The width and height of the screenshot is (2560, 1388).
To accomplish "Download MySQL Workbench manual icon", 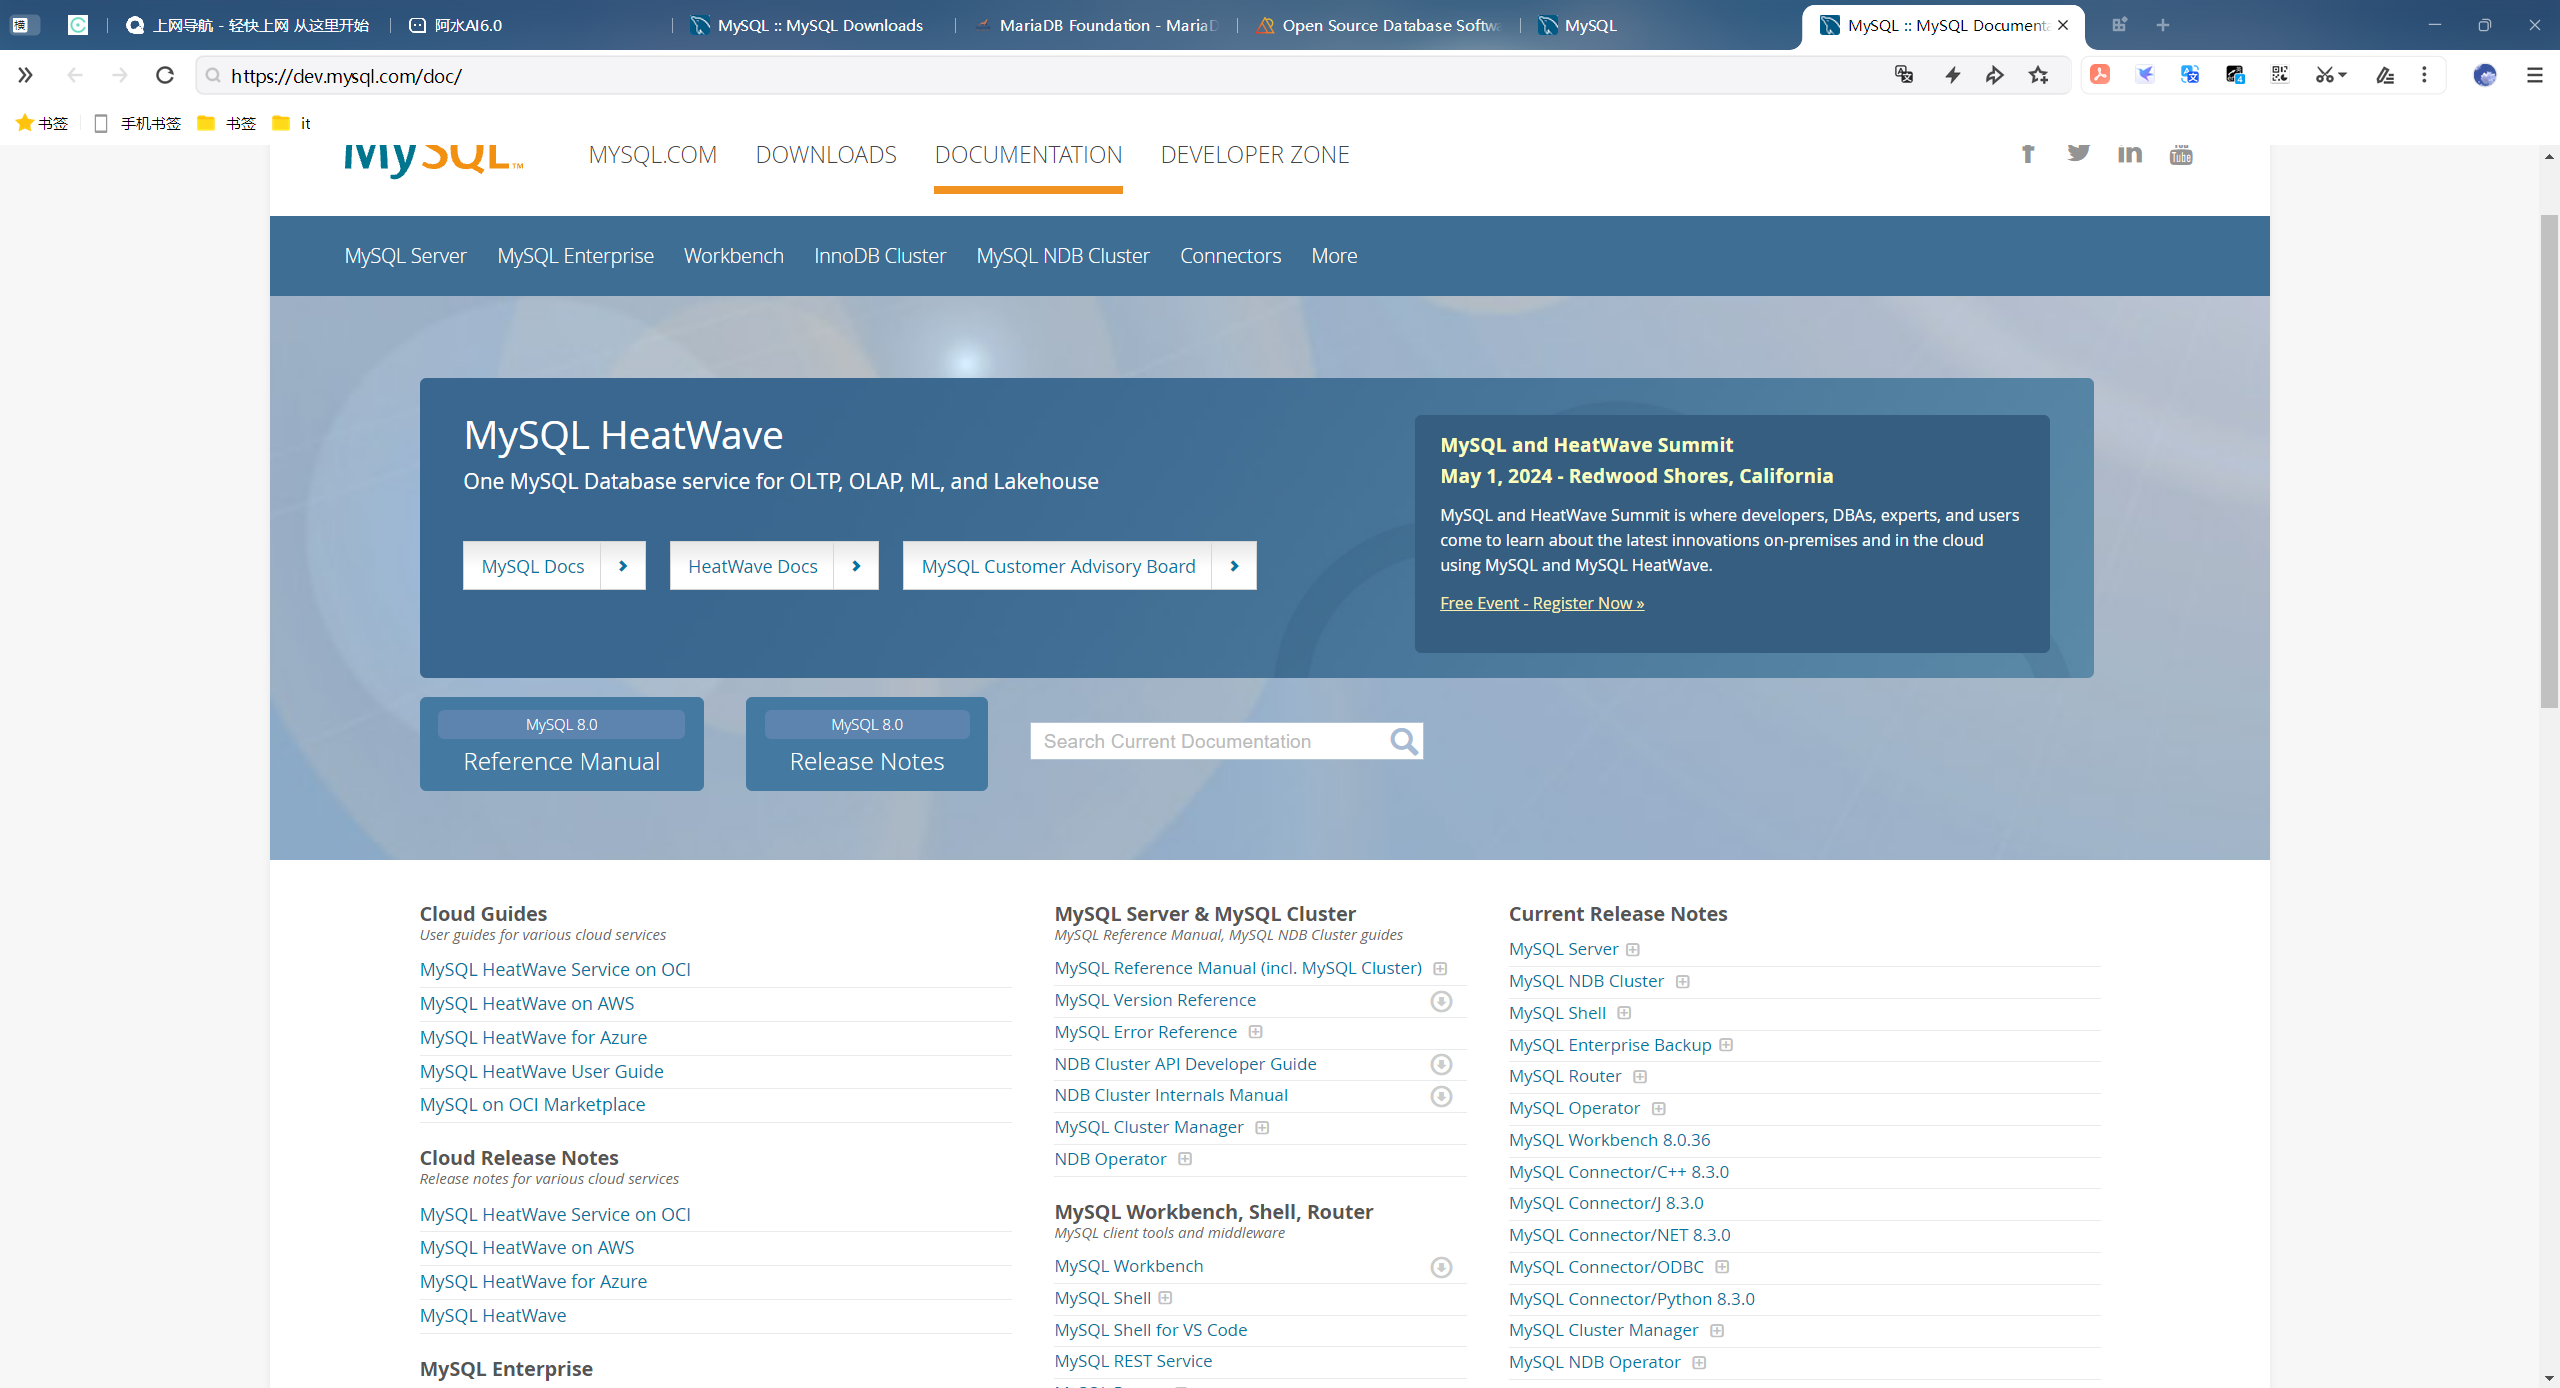I will 1441,1267.
